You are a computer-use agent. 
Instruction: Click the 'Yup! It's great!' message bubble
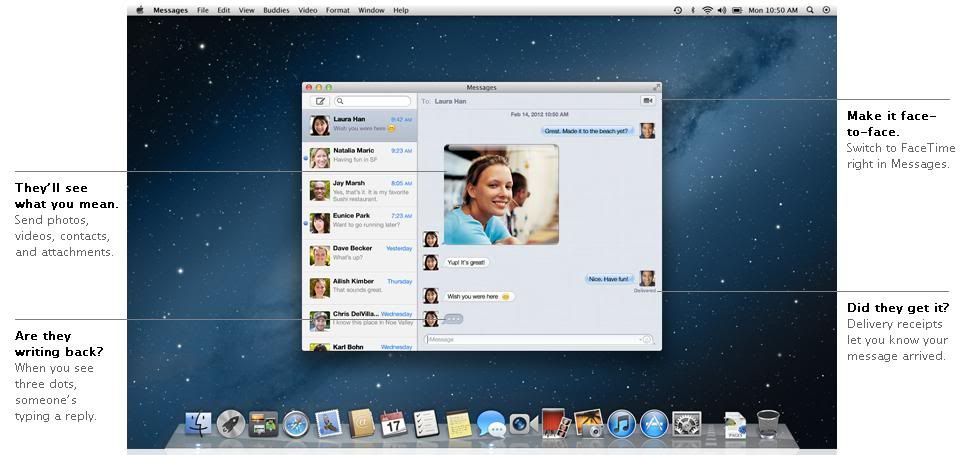pyautogui.click(x=466, y=262)
